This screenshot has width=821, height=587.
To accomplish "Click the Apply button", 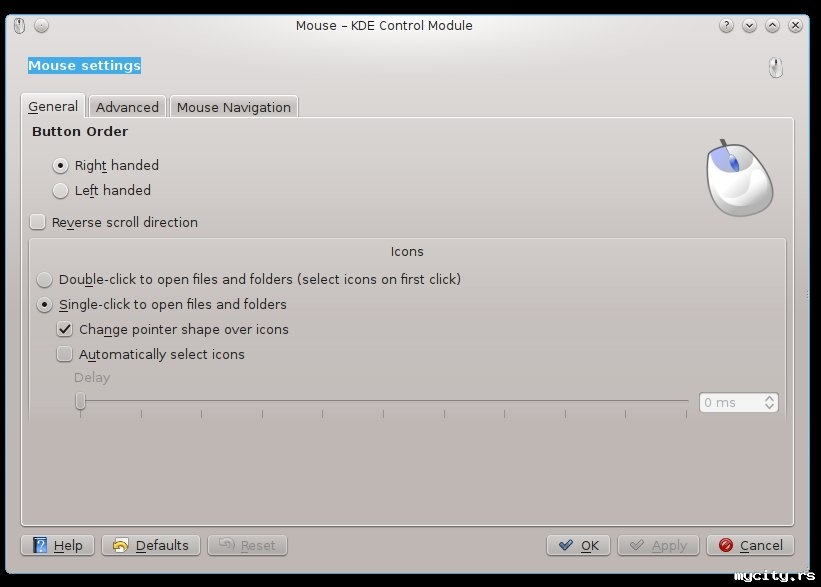I will point(658,545).
